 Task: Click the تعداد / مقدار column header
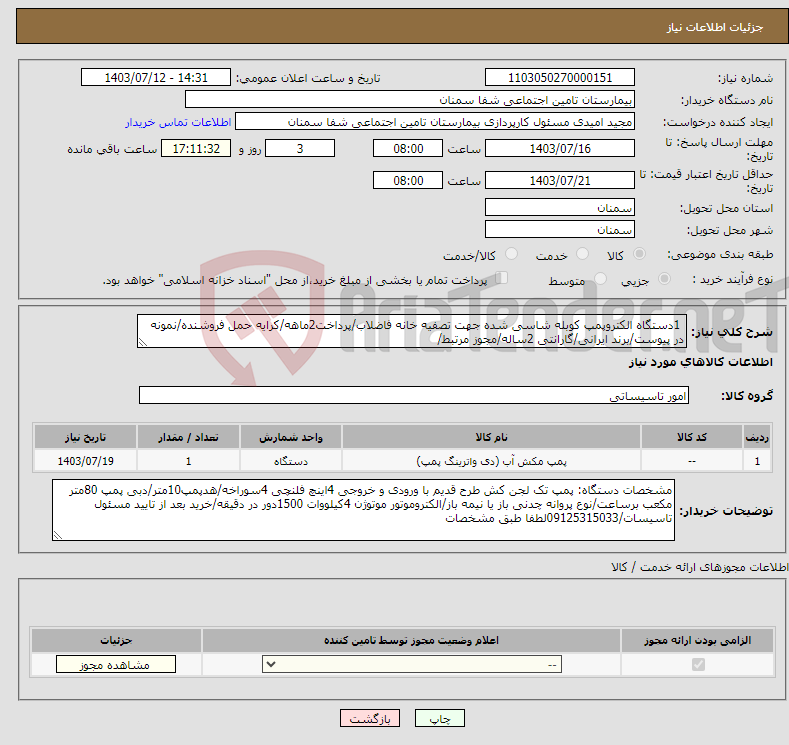pyautogui.click(x=188, y=437)
